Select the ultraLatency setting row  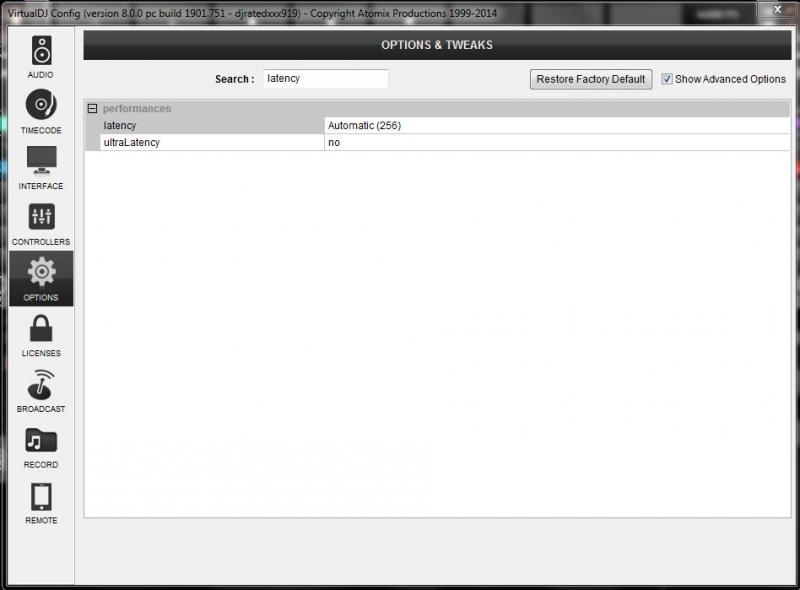point(438,142)
